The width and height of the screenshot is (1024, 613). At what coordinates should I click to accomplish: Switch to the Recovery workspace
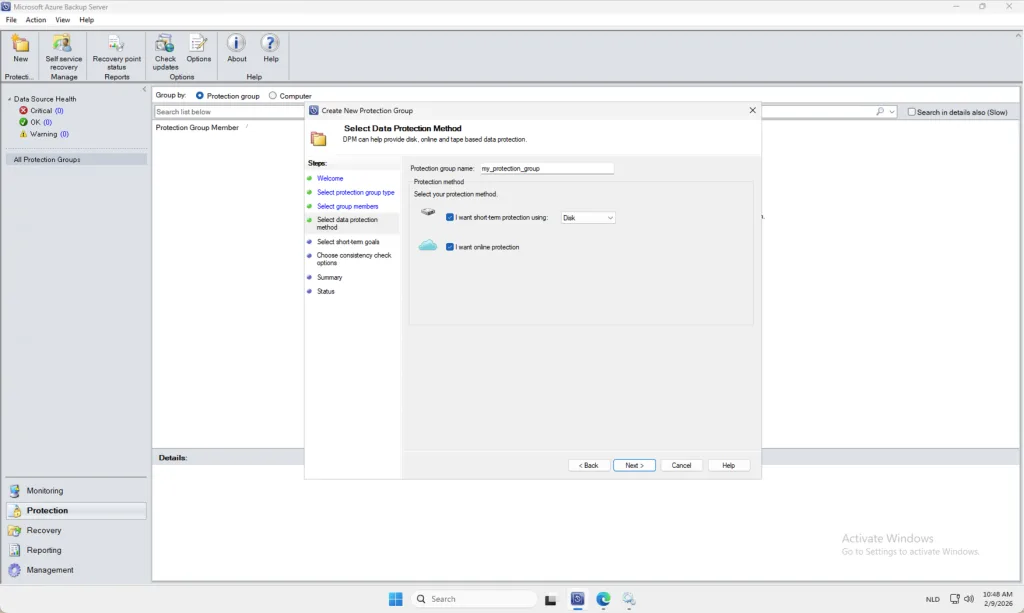point(44,530)
